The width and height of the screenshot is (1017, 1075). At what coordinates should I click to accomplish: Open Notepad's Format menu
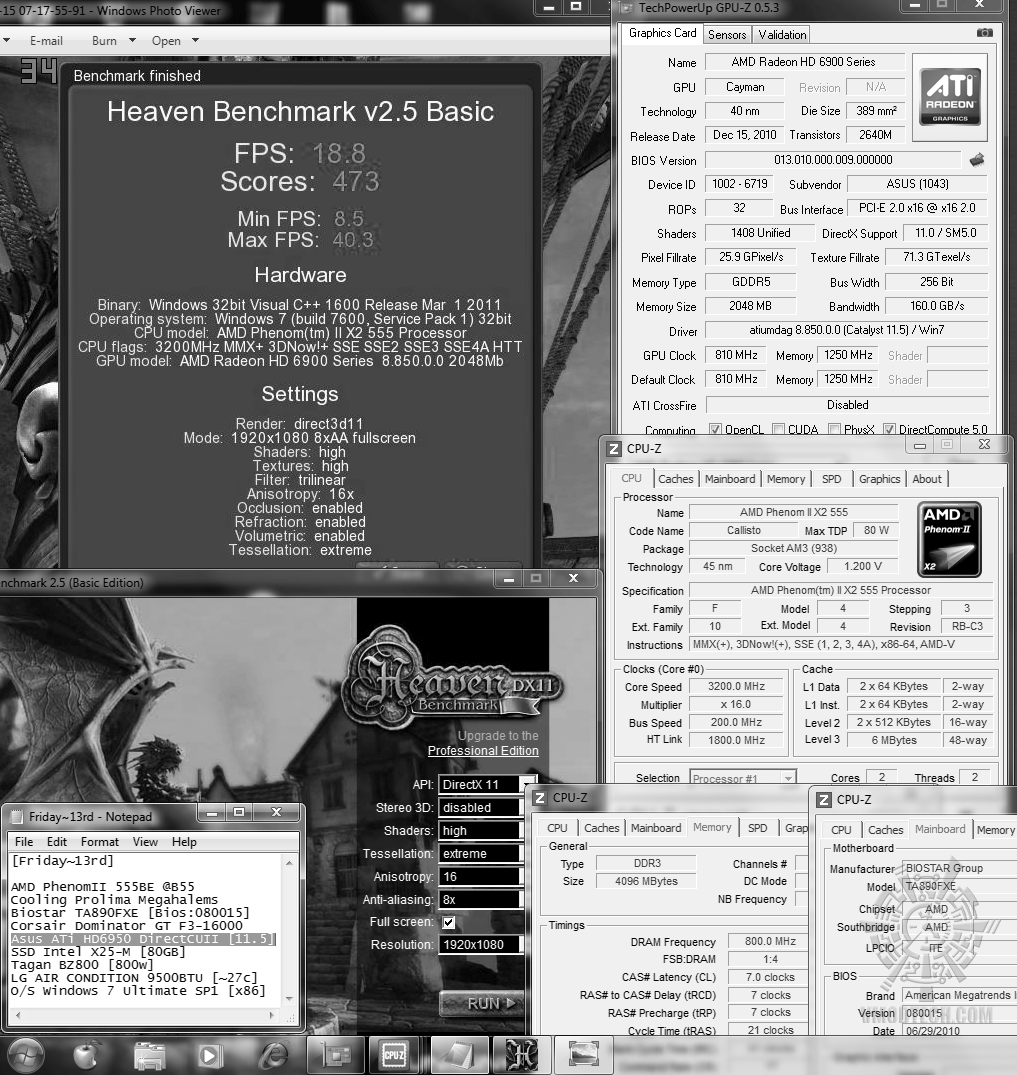tap(99, 841)
